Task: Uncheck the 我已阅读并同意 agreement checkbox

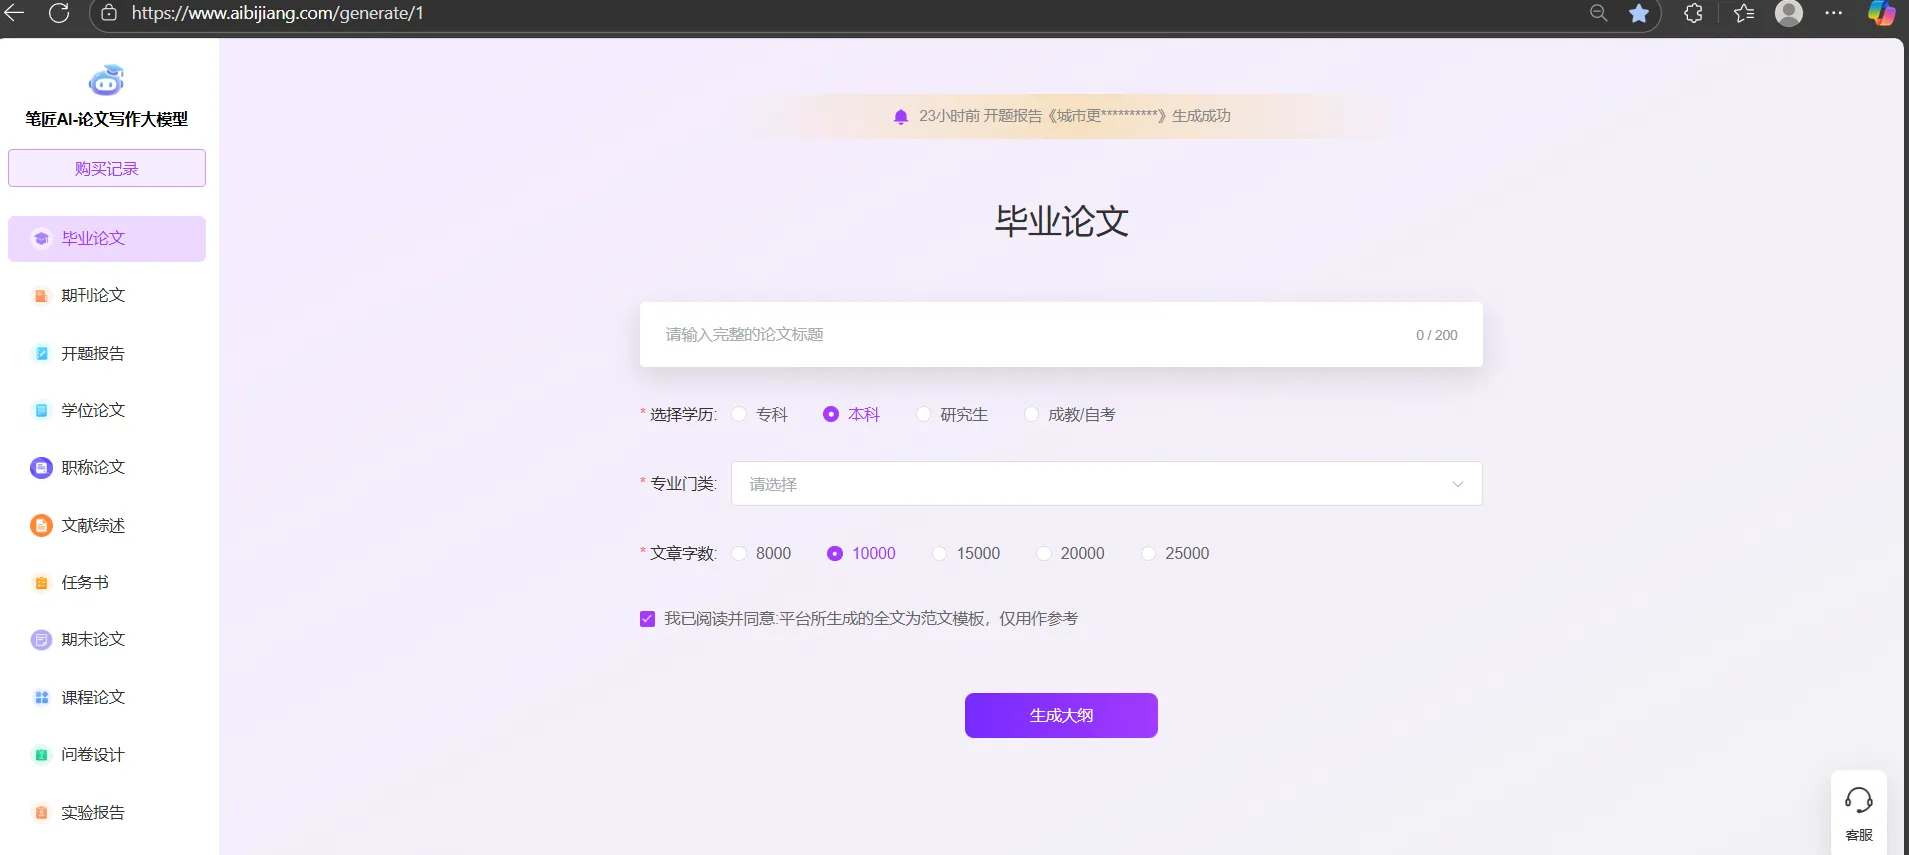Action: pyautogui.click(x=647, y=619)
